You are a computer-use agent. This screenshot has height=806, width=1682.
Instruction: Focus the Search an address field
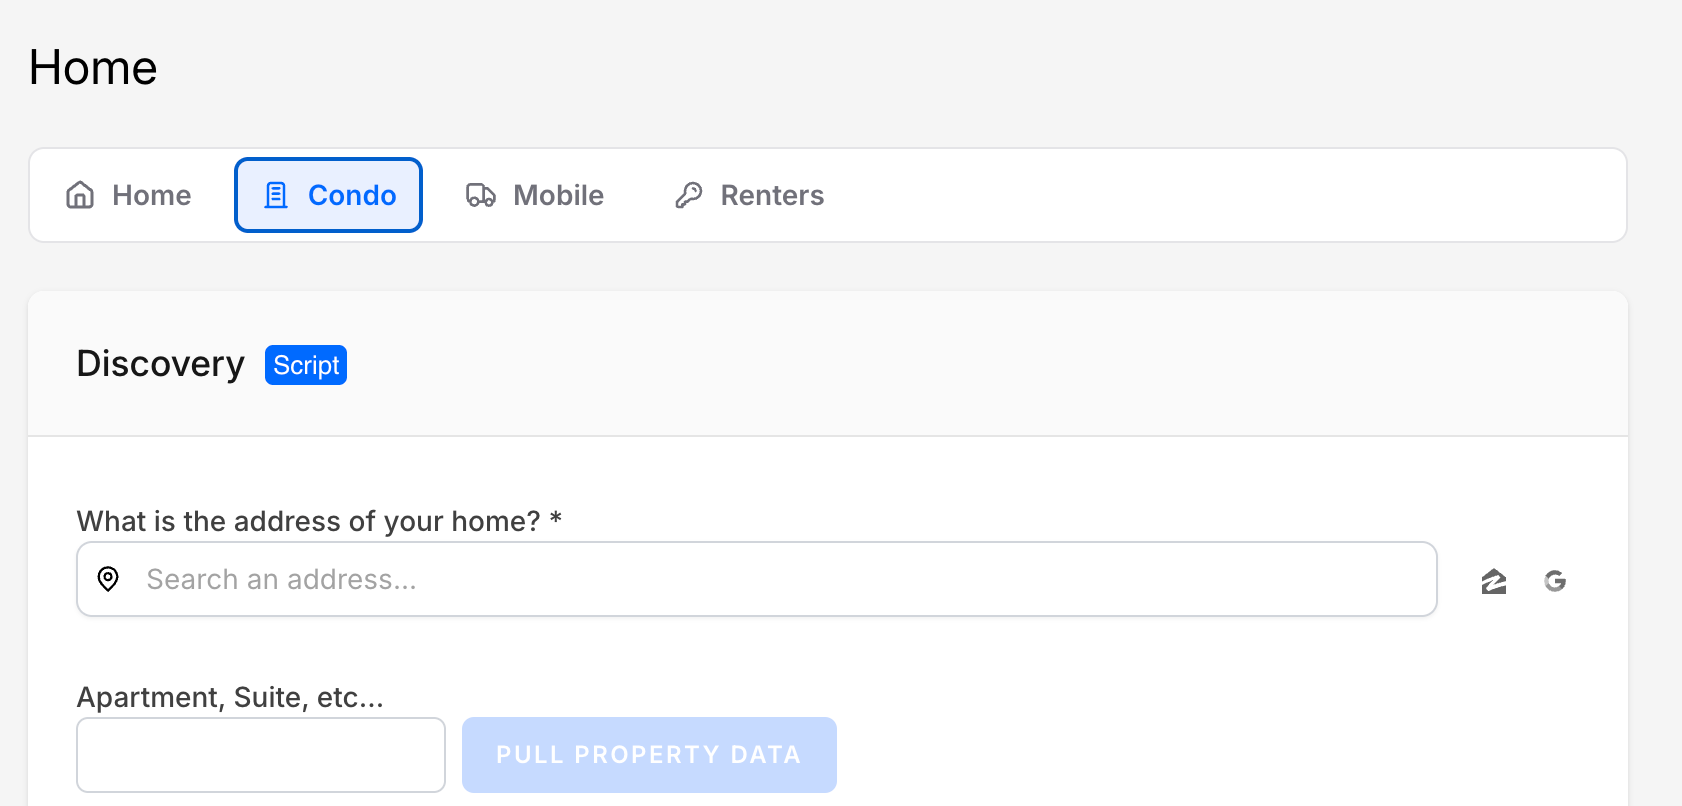780,579
